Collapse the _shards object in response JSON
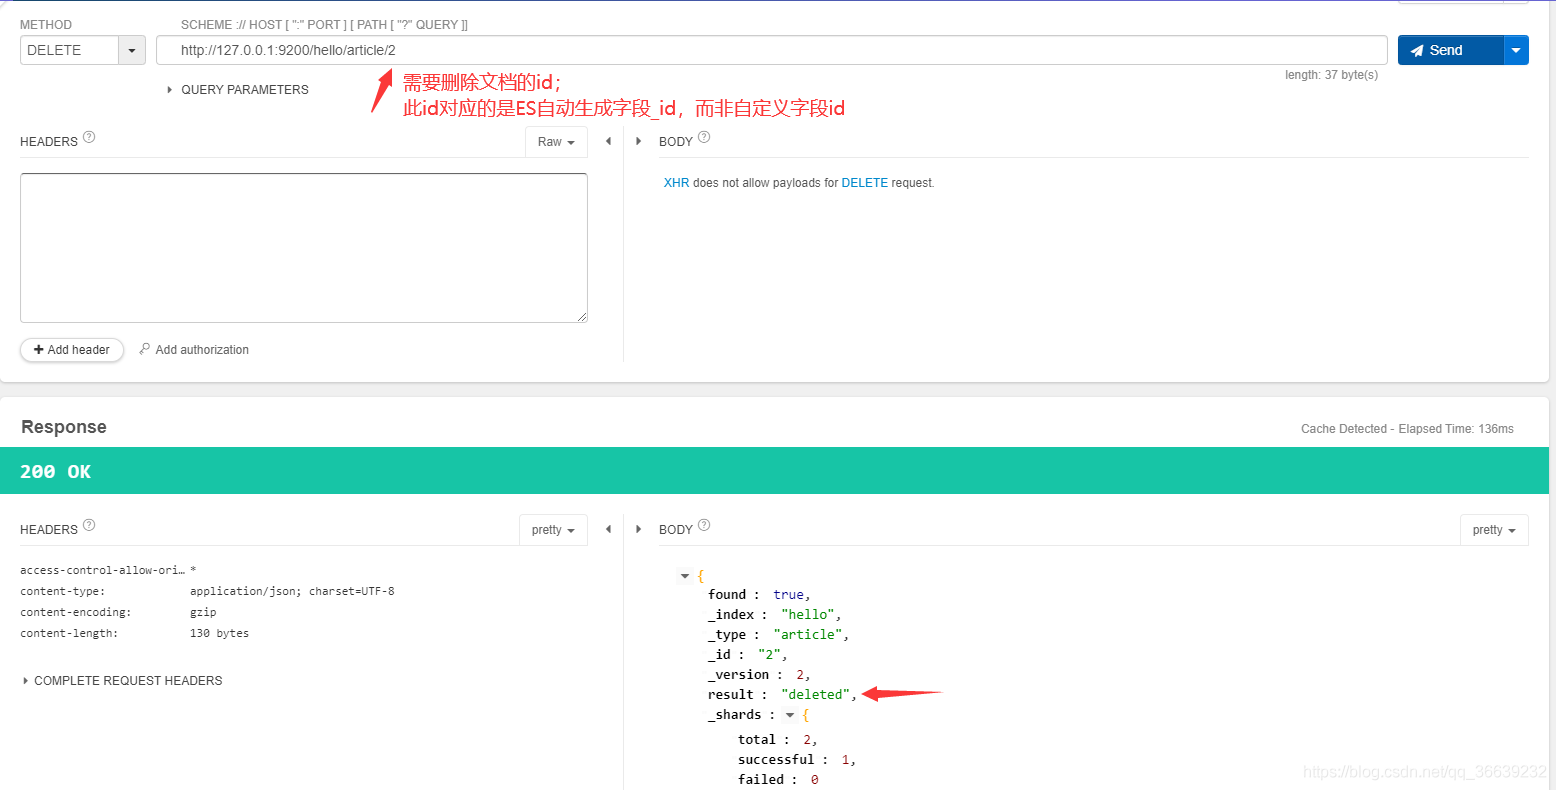1556x790 pixels. tap(789, 714)
